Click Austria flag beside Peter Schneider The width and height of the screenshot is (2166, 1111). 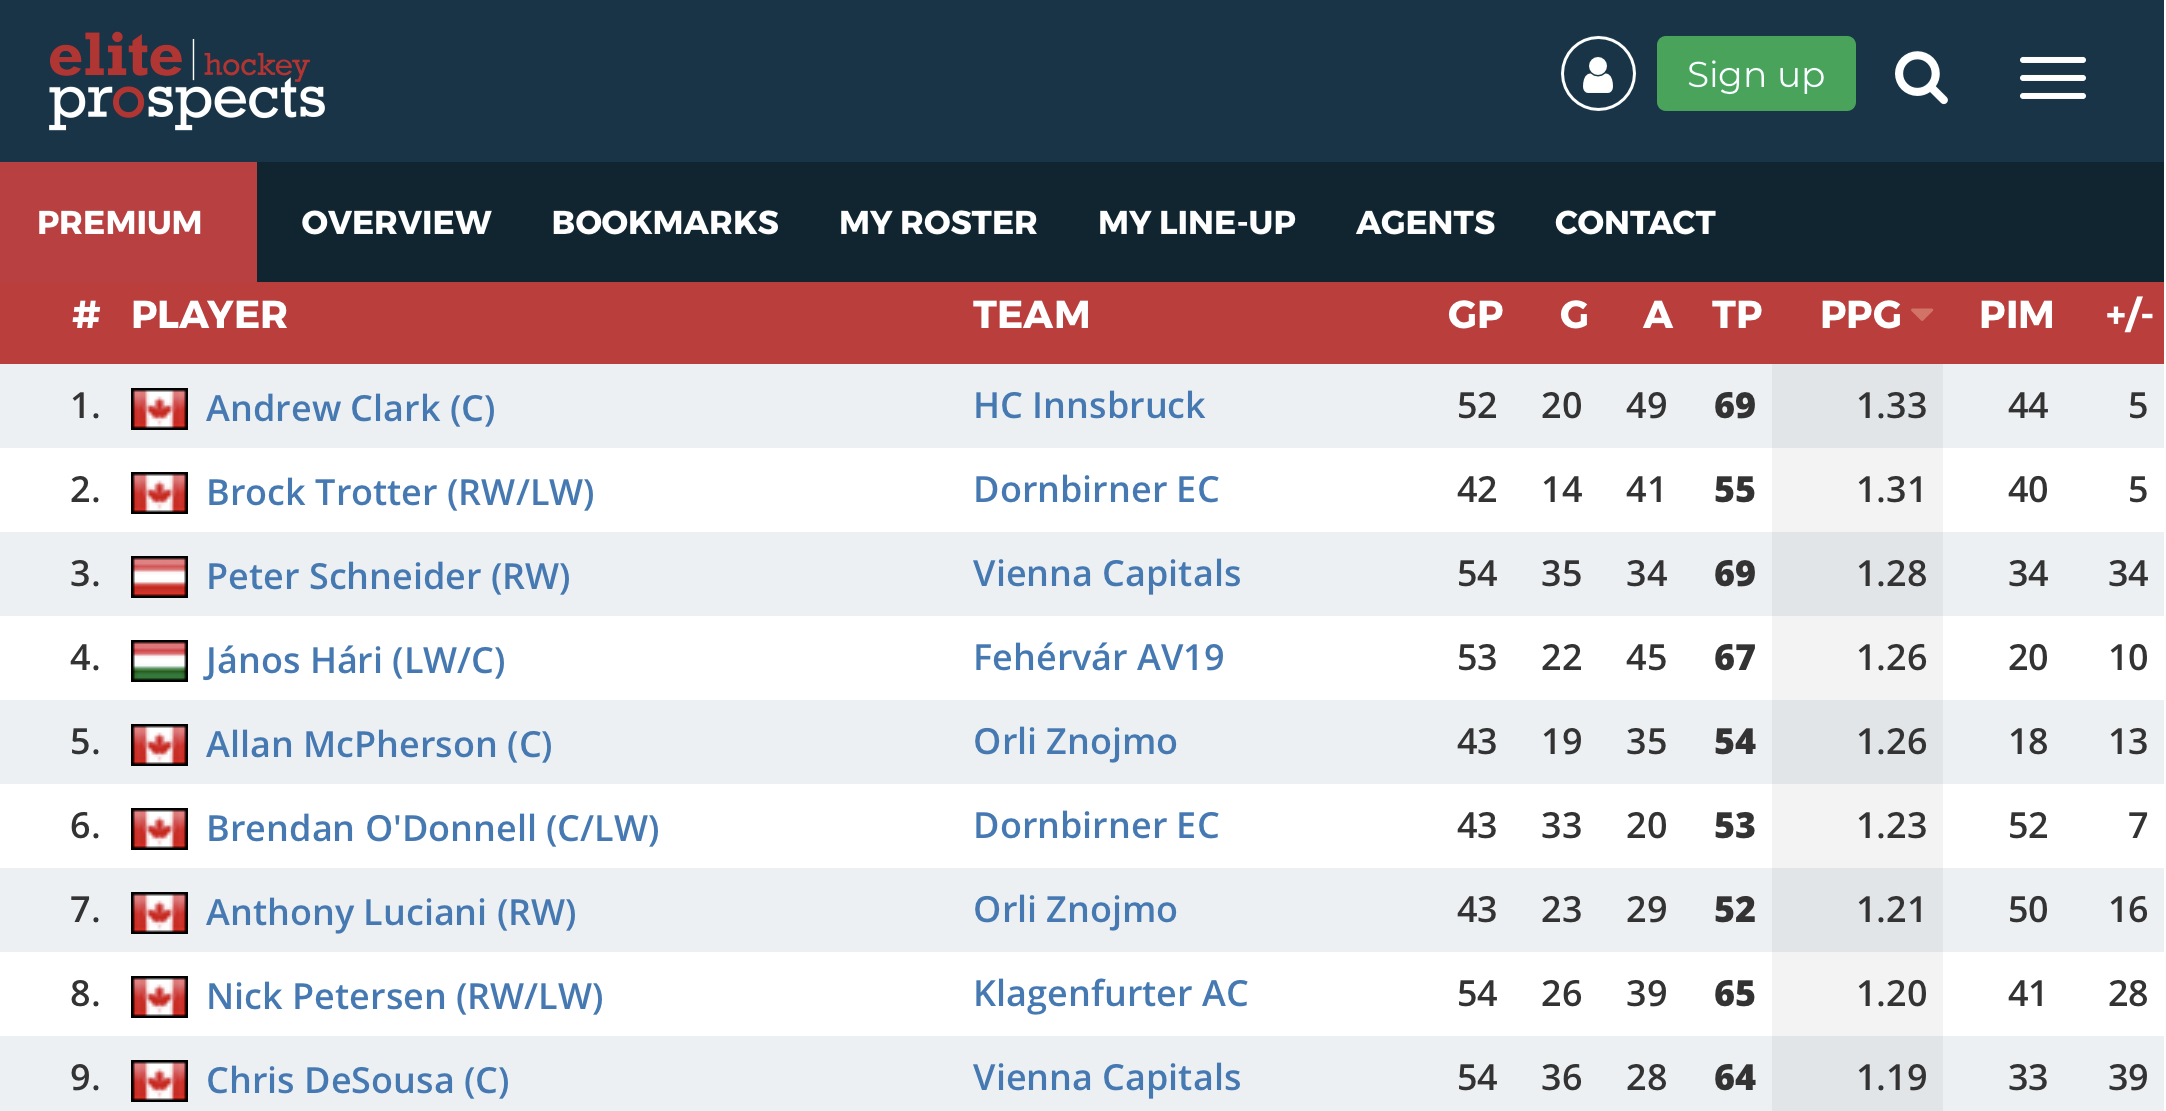(x=159, y=577)
